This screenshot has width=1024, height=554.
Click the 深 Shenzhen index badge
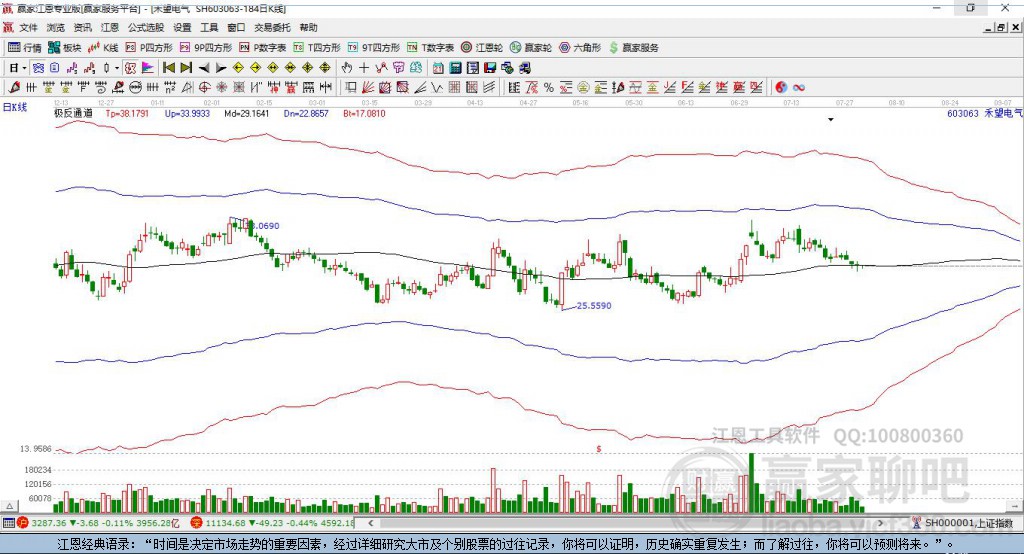197,523
